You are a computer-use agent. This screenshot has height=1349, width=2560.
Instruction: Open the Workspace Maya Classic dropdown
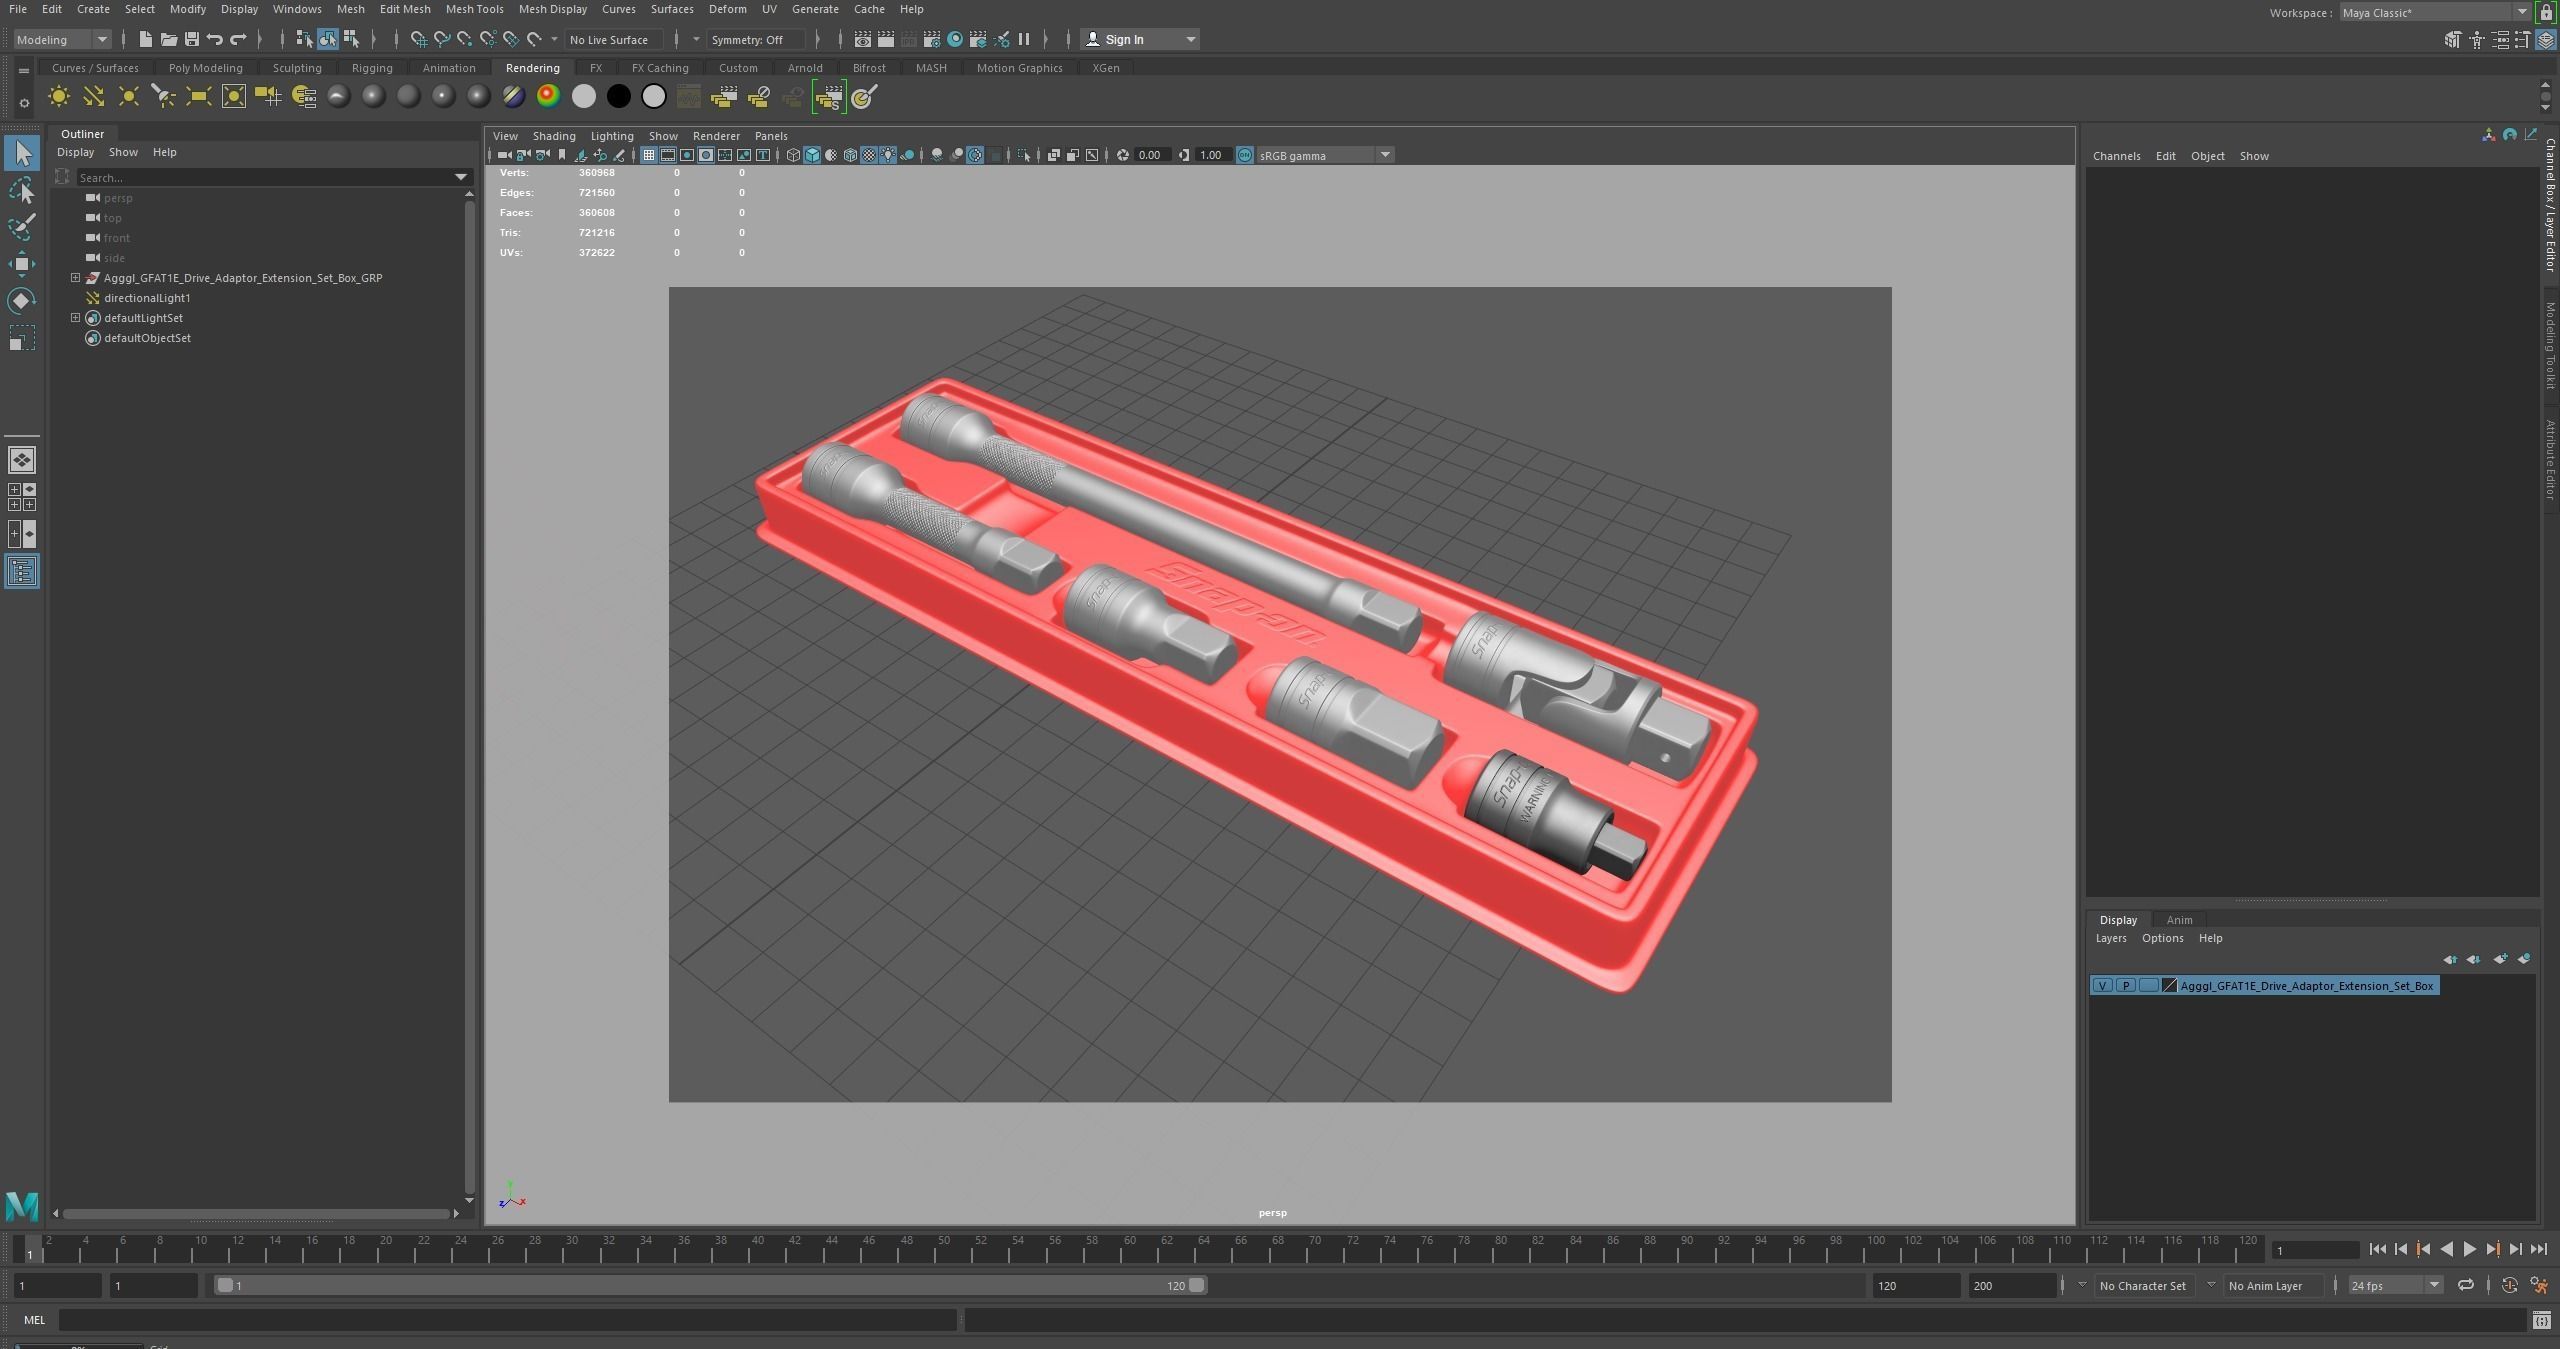(2434, 12)
